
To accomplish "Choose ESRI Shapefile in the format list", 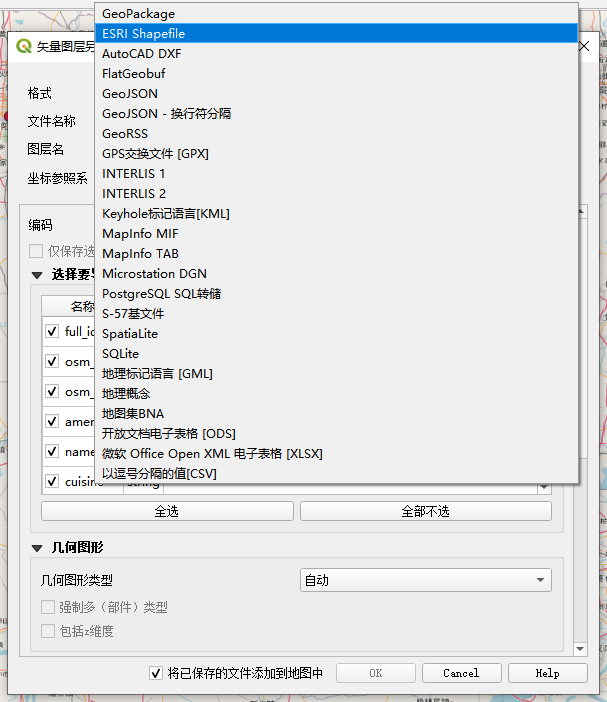I will click(336, 33).
